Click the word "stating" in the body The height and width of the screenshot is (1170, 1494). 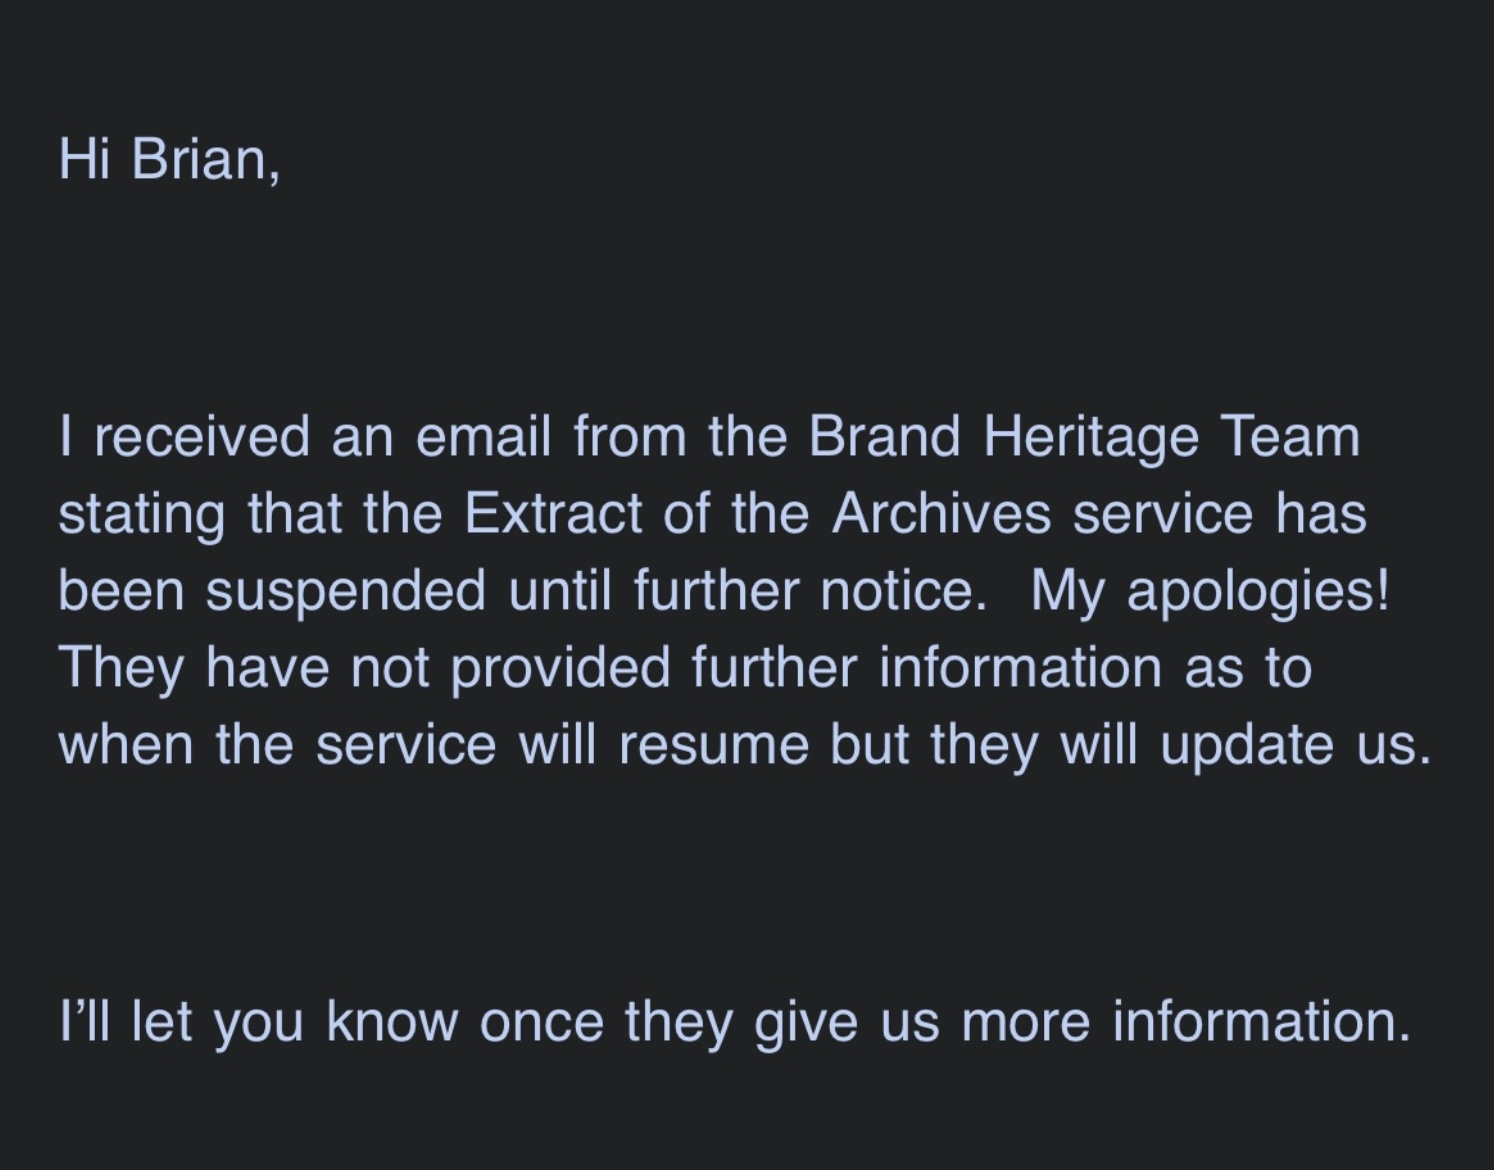pos(141,515)
